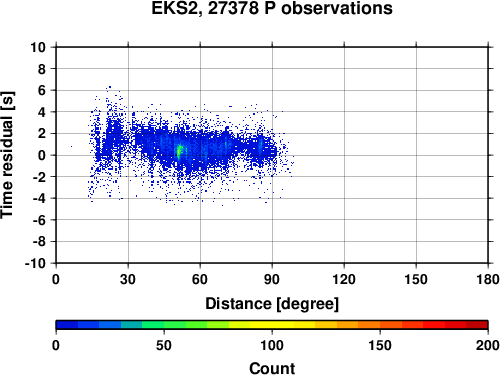500x375 pixels.
Task: Click the y-axis tick label 0
Action: pos(41,155)
